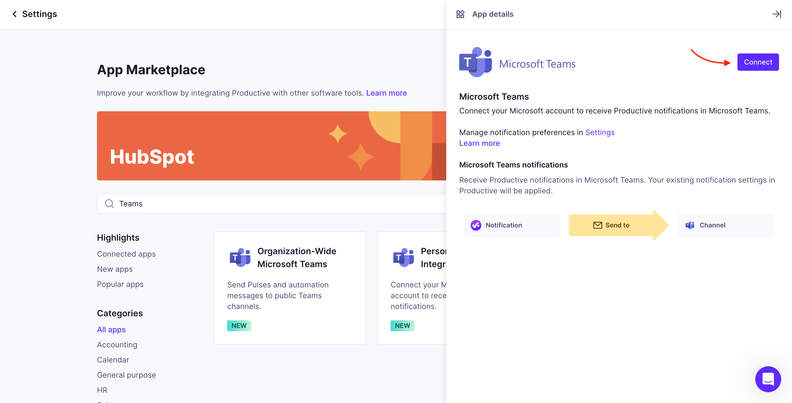Select General purpose category
Viewport: 792px width, 403px height.
126,375
